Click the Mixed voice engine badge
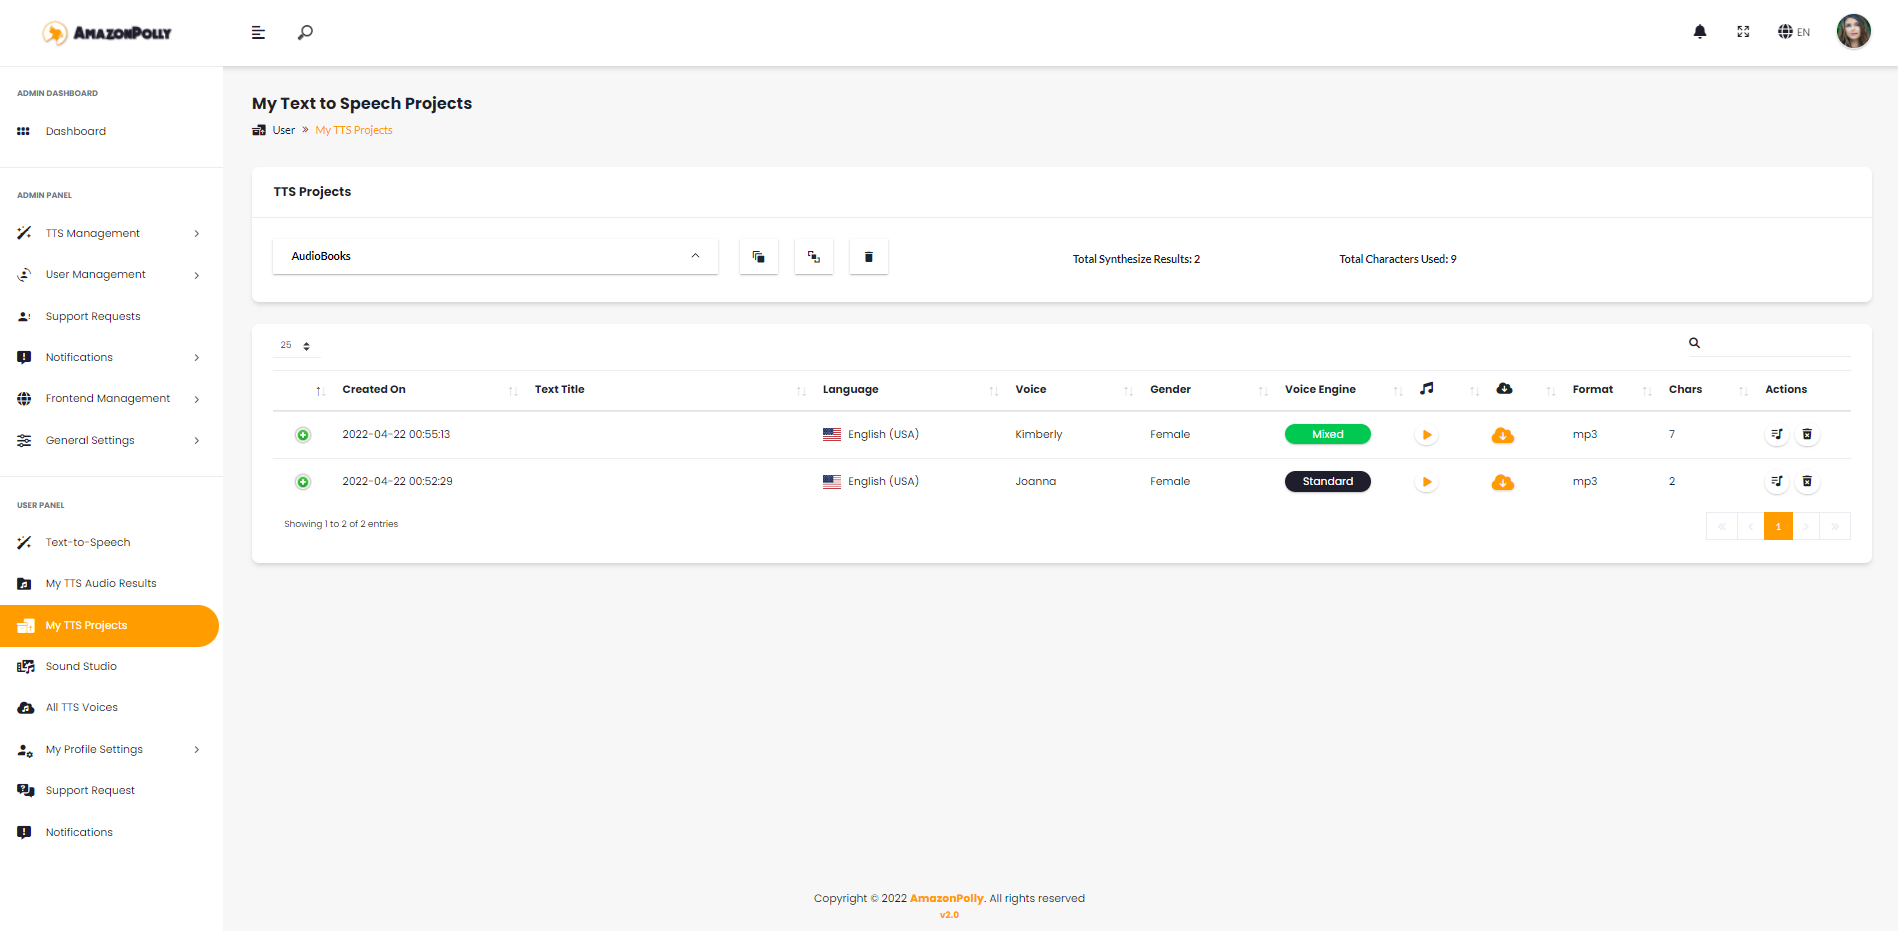 [x=1327, y=435]
